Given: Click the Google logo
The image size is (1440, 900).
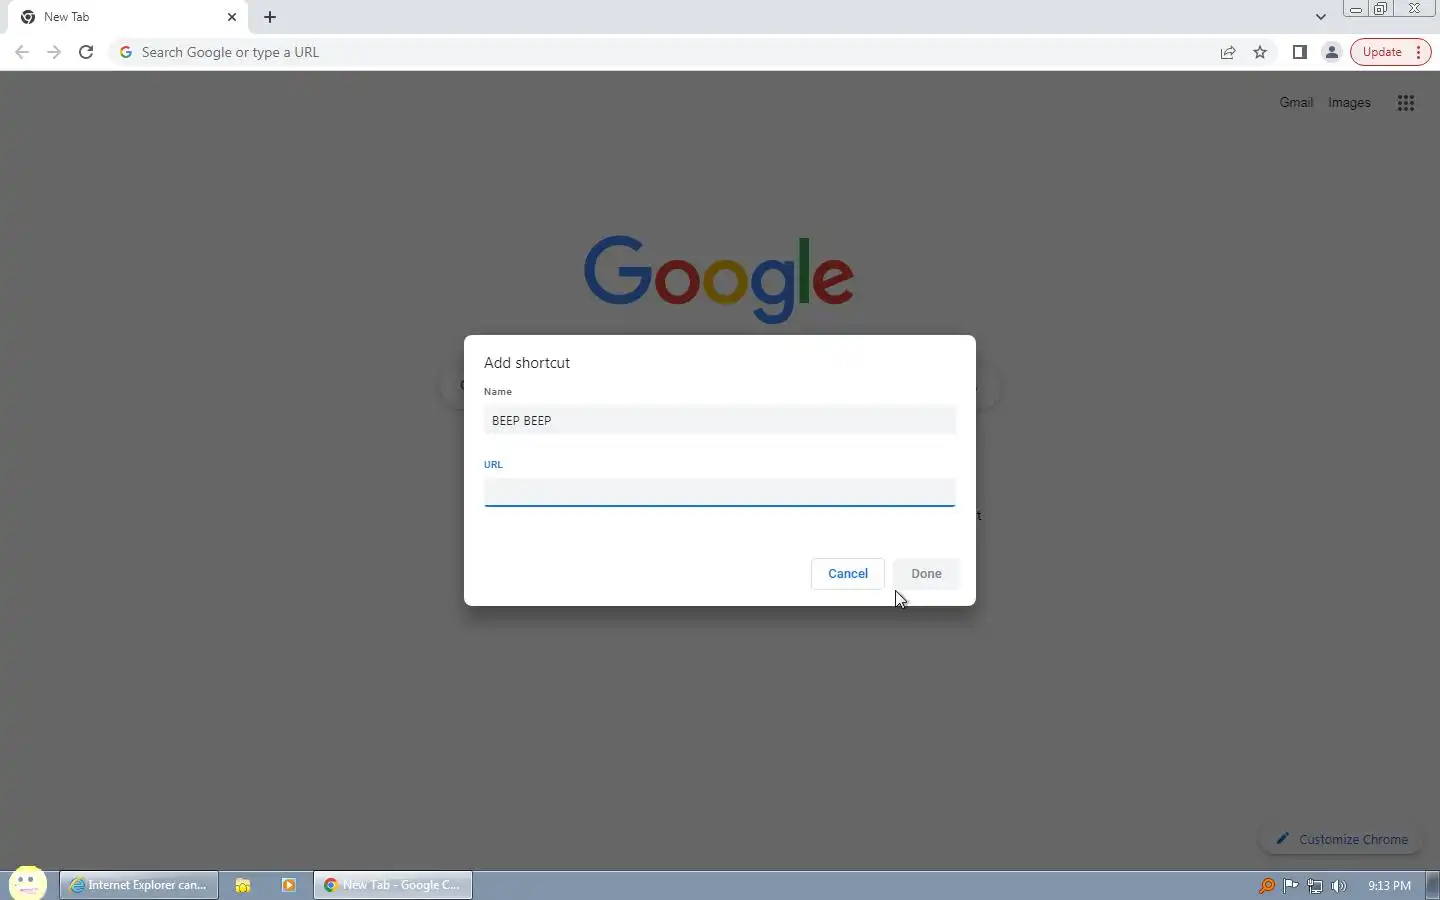Looking at the screenshot, I should pos(718,279).
